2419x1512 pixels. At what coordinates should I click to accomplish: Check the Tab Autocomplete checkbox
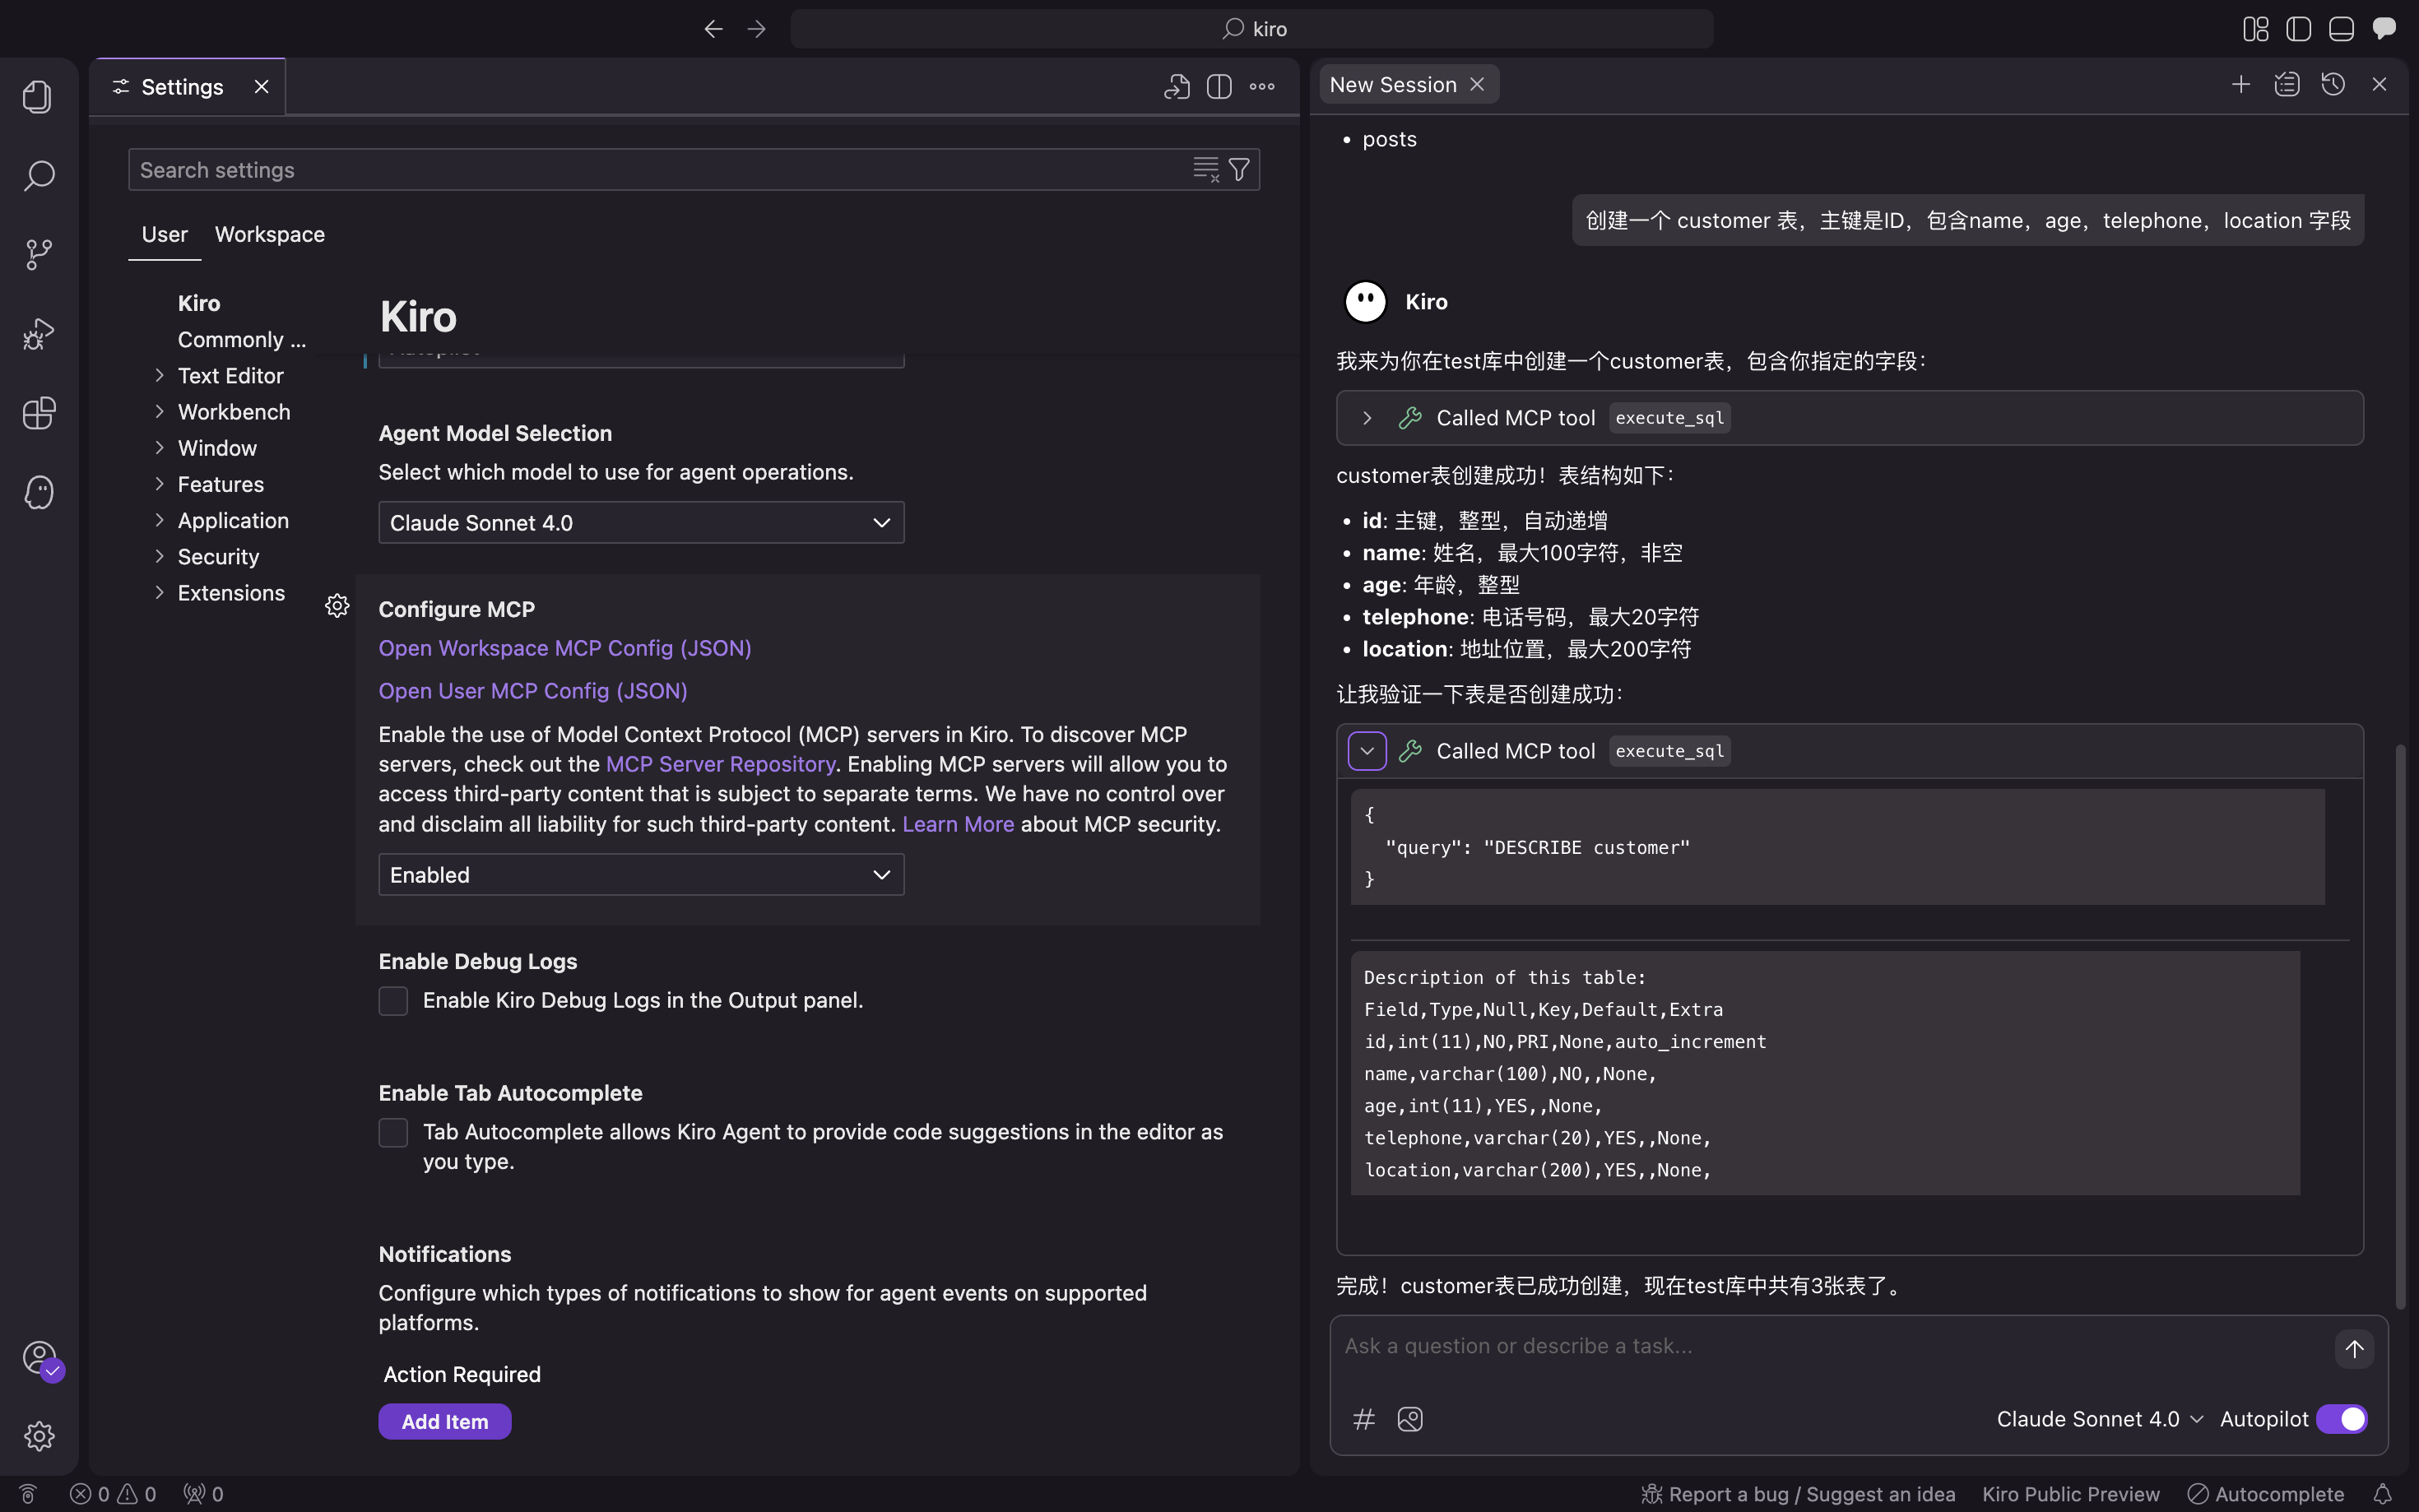click(x=393, y=1132)
